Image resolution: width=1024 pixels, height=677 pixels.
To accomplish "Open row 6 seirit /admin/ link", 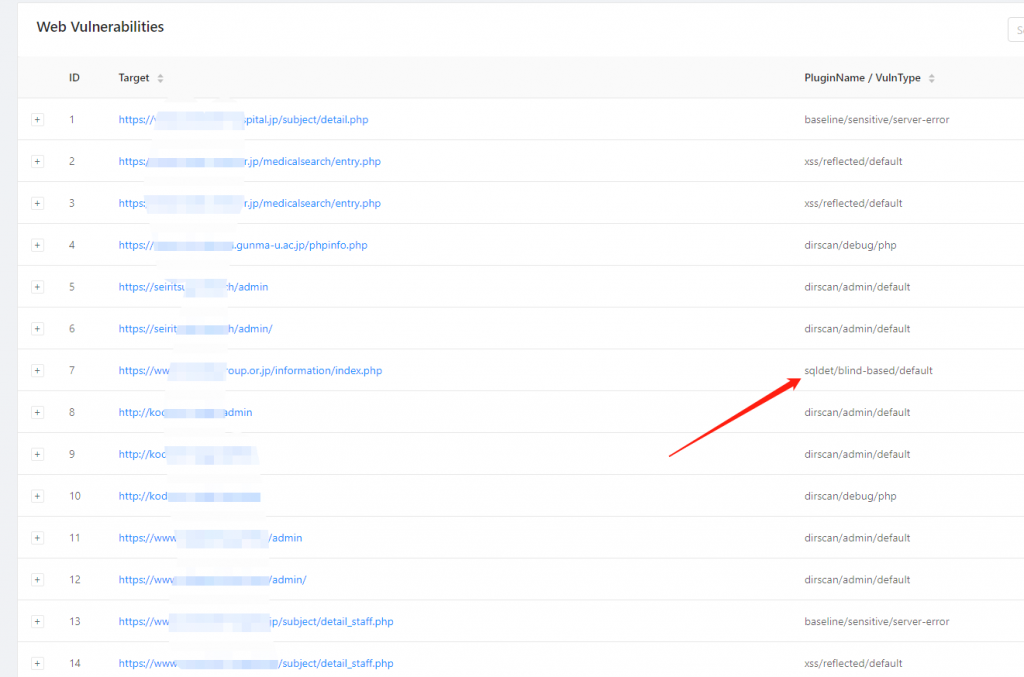I will (x=195, y=328).
